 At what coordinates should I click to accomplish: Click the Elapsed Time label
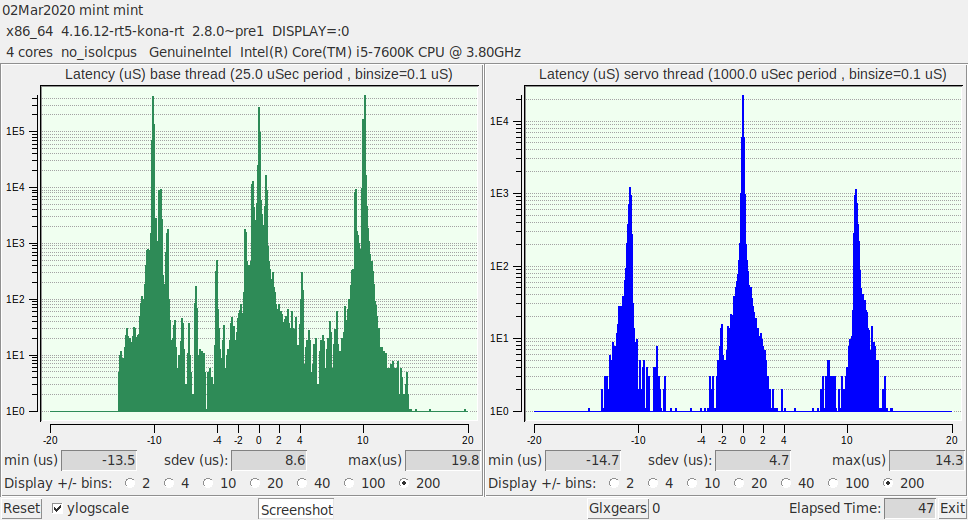pyautogui.click(x=835, y=508)
